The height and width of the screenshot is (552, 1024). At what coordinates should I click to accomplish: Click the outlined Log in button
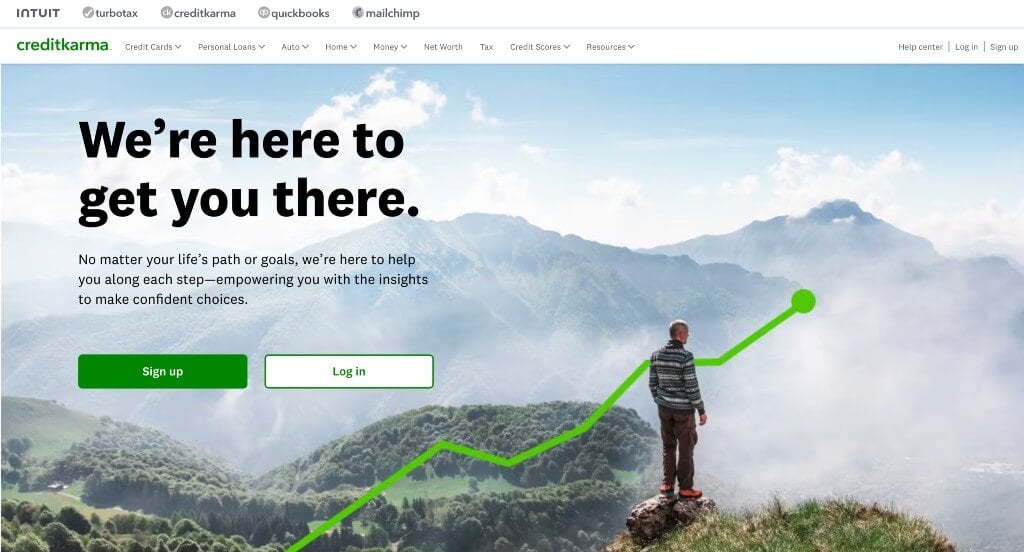point(349,371)
